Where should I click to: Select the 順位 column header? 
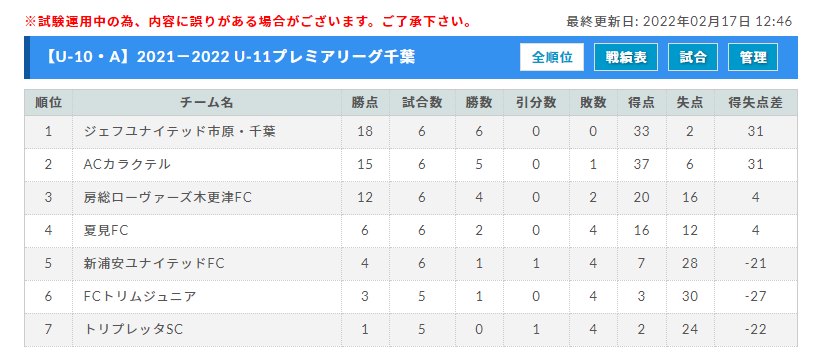pyautogui.click(x=48, y=103)
